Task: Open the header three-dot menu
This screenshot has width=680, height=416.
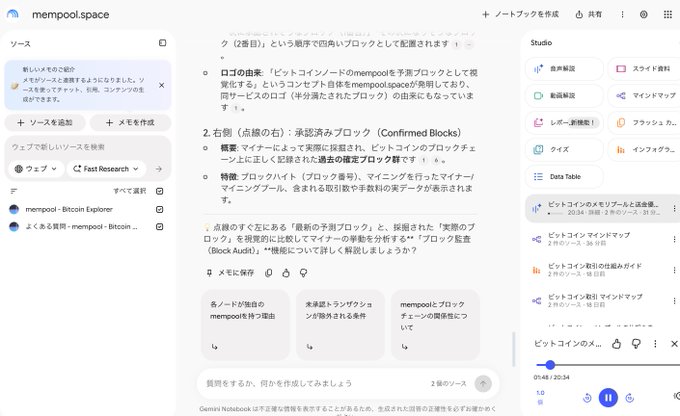Action: [622, 14]
